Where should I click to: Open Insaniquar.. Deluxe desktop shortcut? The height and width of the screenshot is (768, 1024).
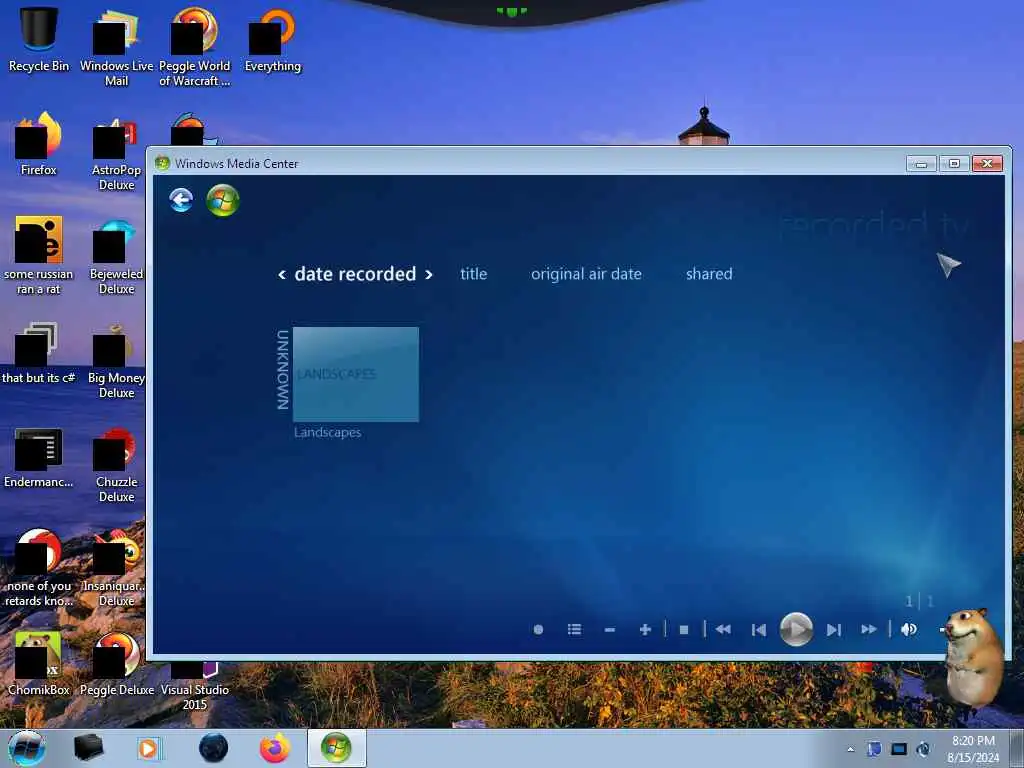point(116,567)
